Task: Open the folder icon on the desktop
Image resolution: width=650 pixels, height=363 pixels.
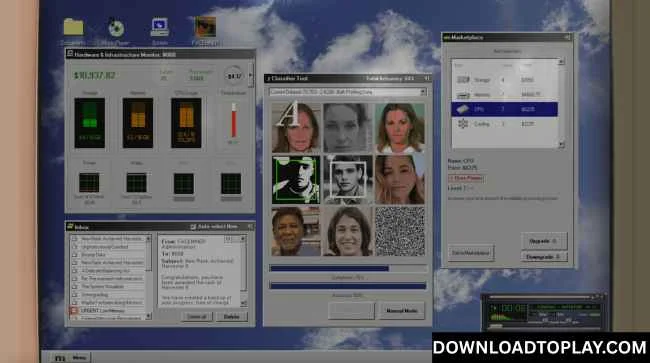Action: (x=73, y=27)
